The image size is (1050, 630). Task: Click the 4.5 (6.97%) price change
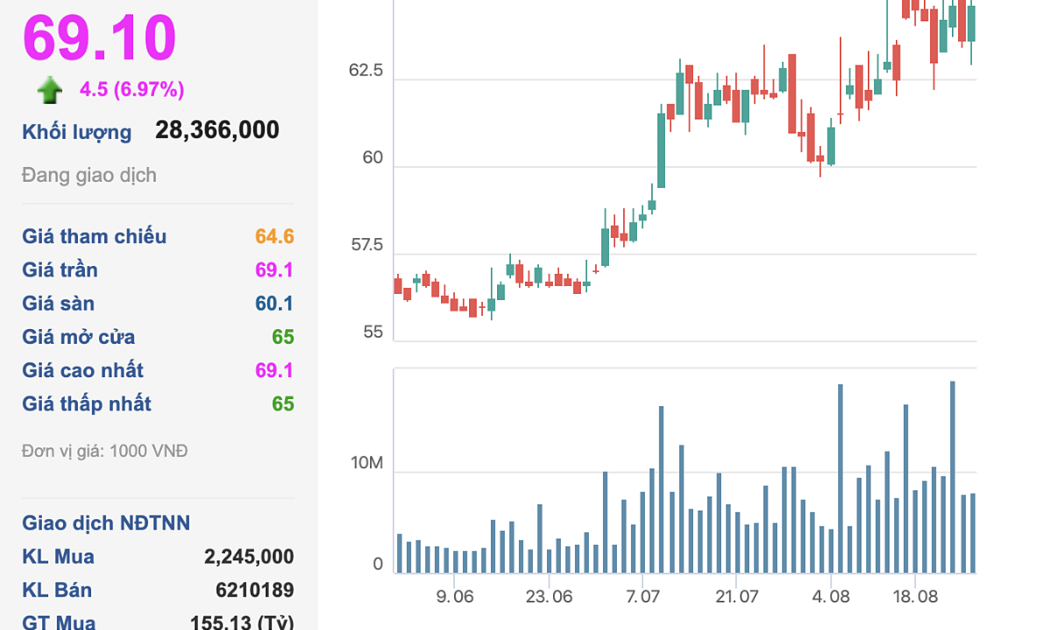(x=132, y=90)
